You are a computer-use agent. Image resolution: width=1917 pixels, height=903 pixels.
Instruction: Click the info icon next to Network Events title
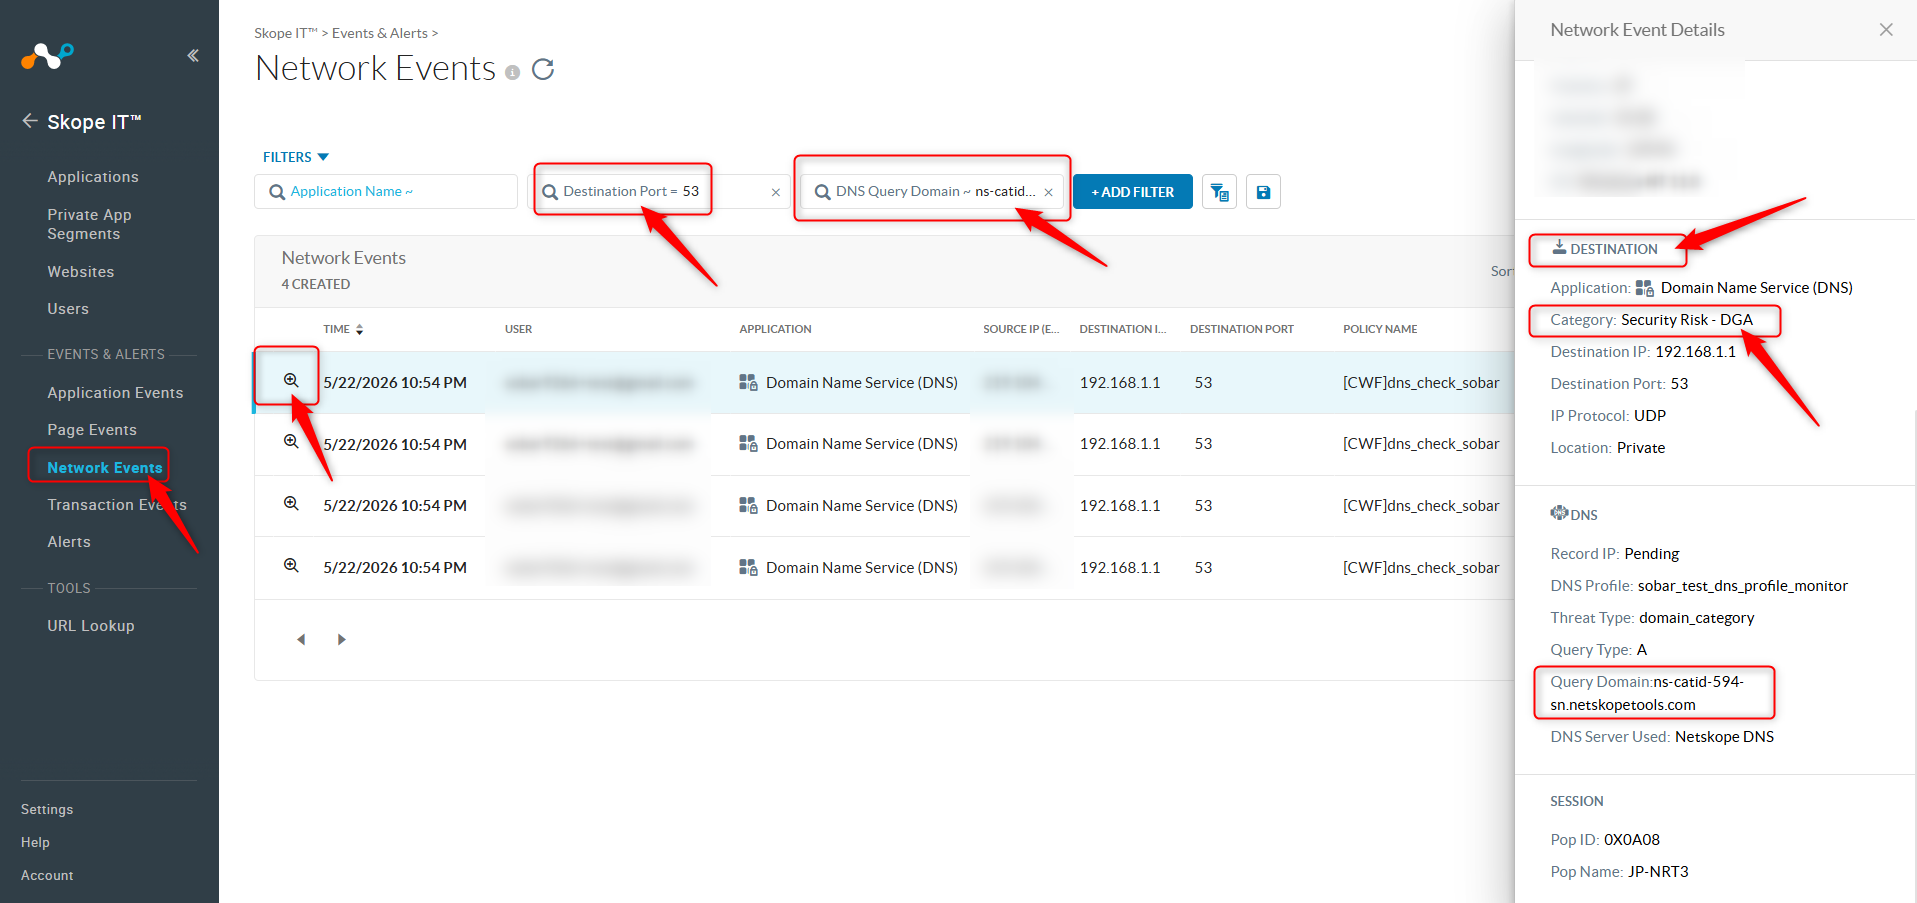(x=513, y=72)
